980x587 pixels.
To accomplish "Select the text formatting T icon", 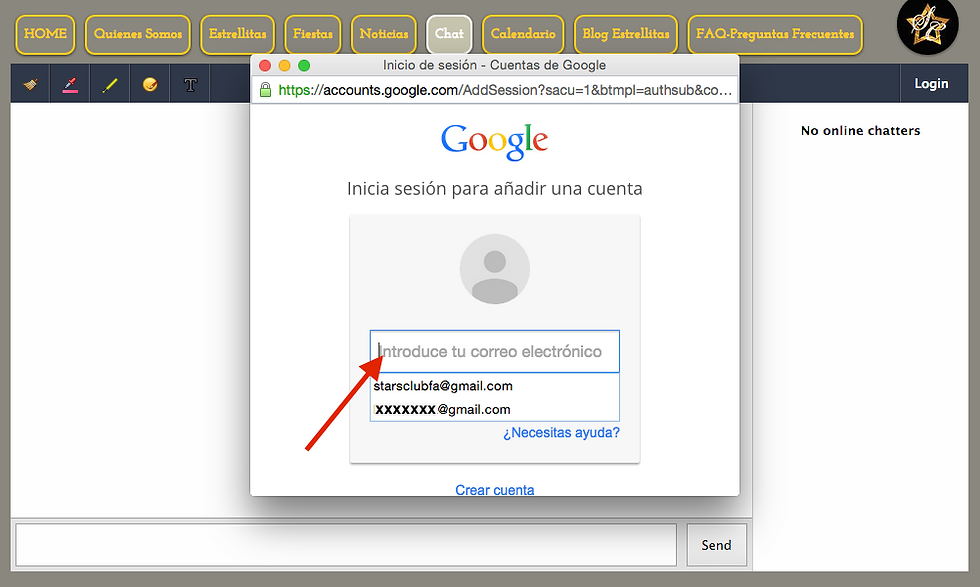I will pyautogui.click(x=191, y=84).
